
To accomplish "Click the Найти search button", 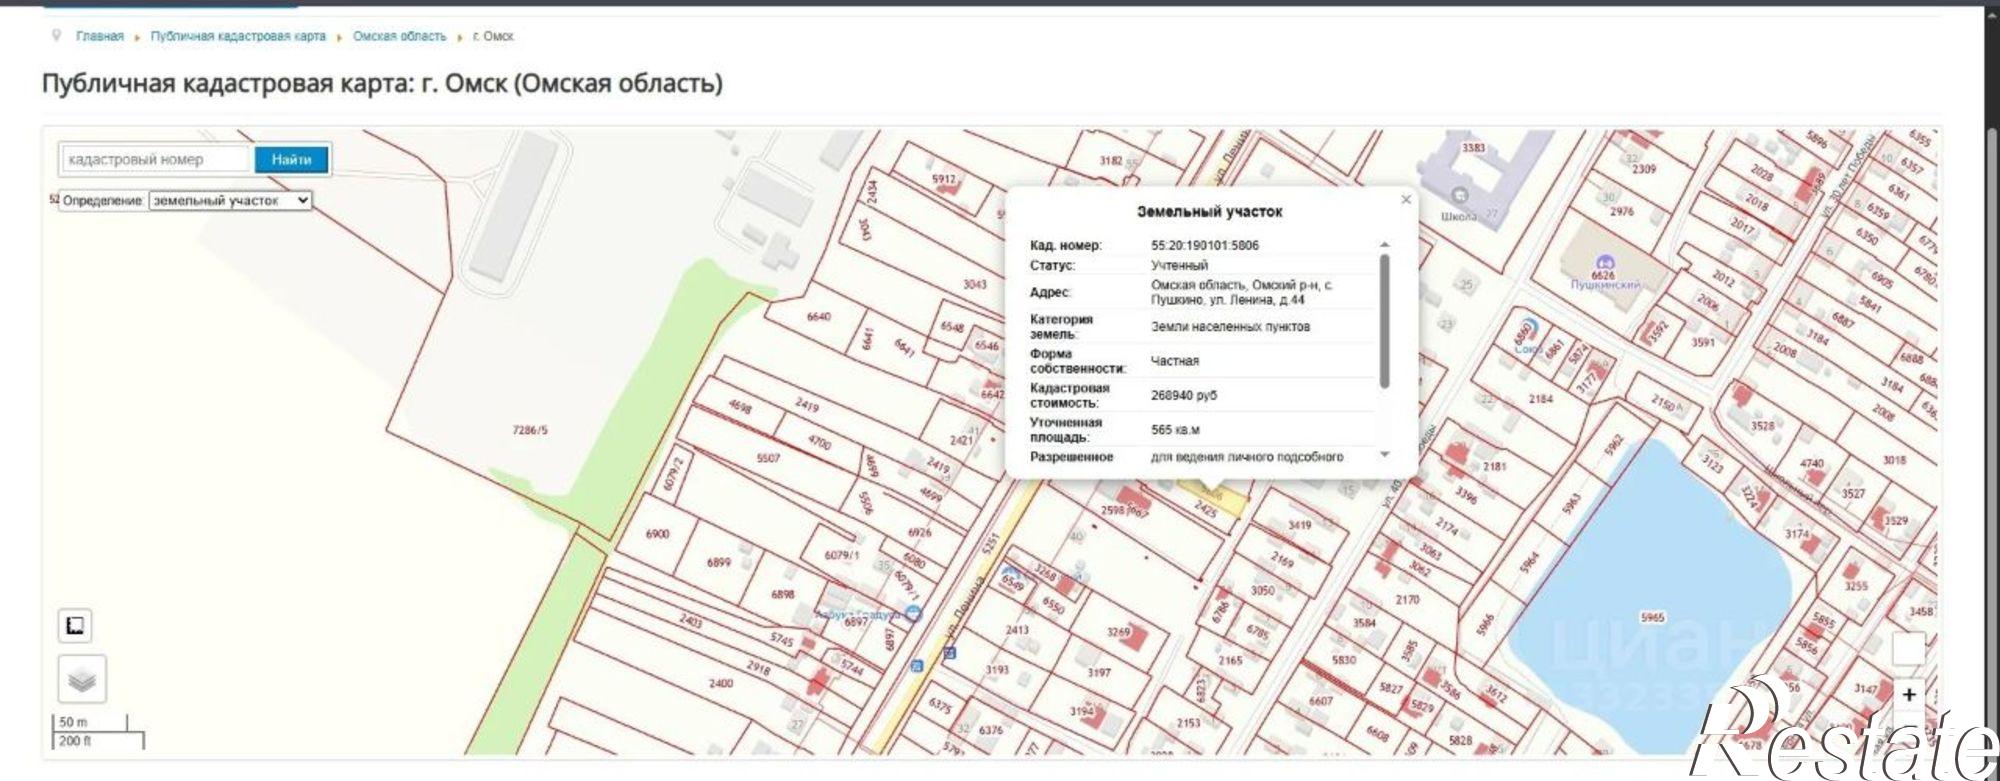I will tap(291, 159).
